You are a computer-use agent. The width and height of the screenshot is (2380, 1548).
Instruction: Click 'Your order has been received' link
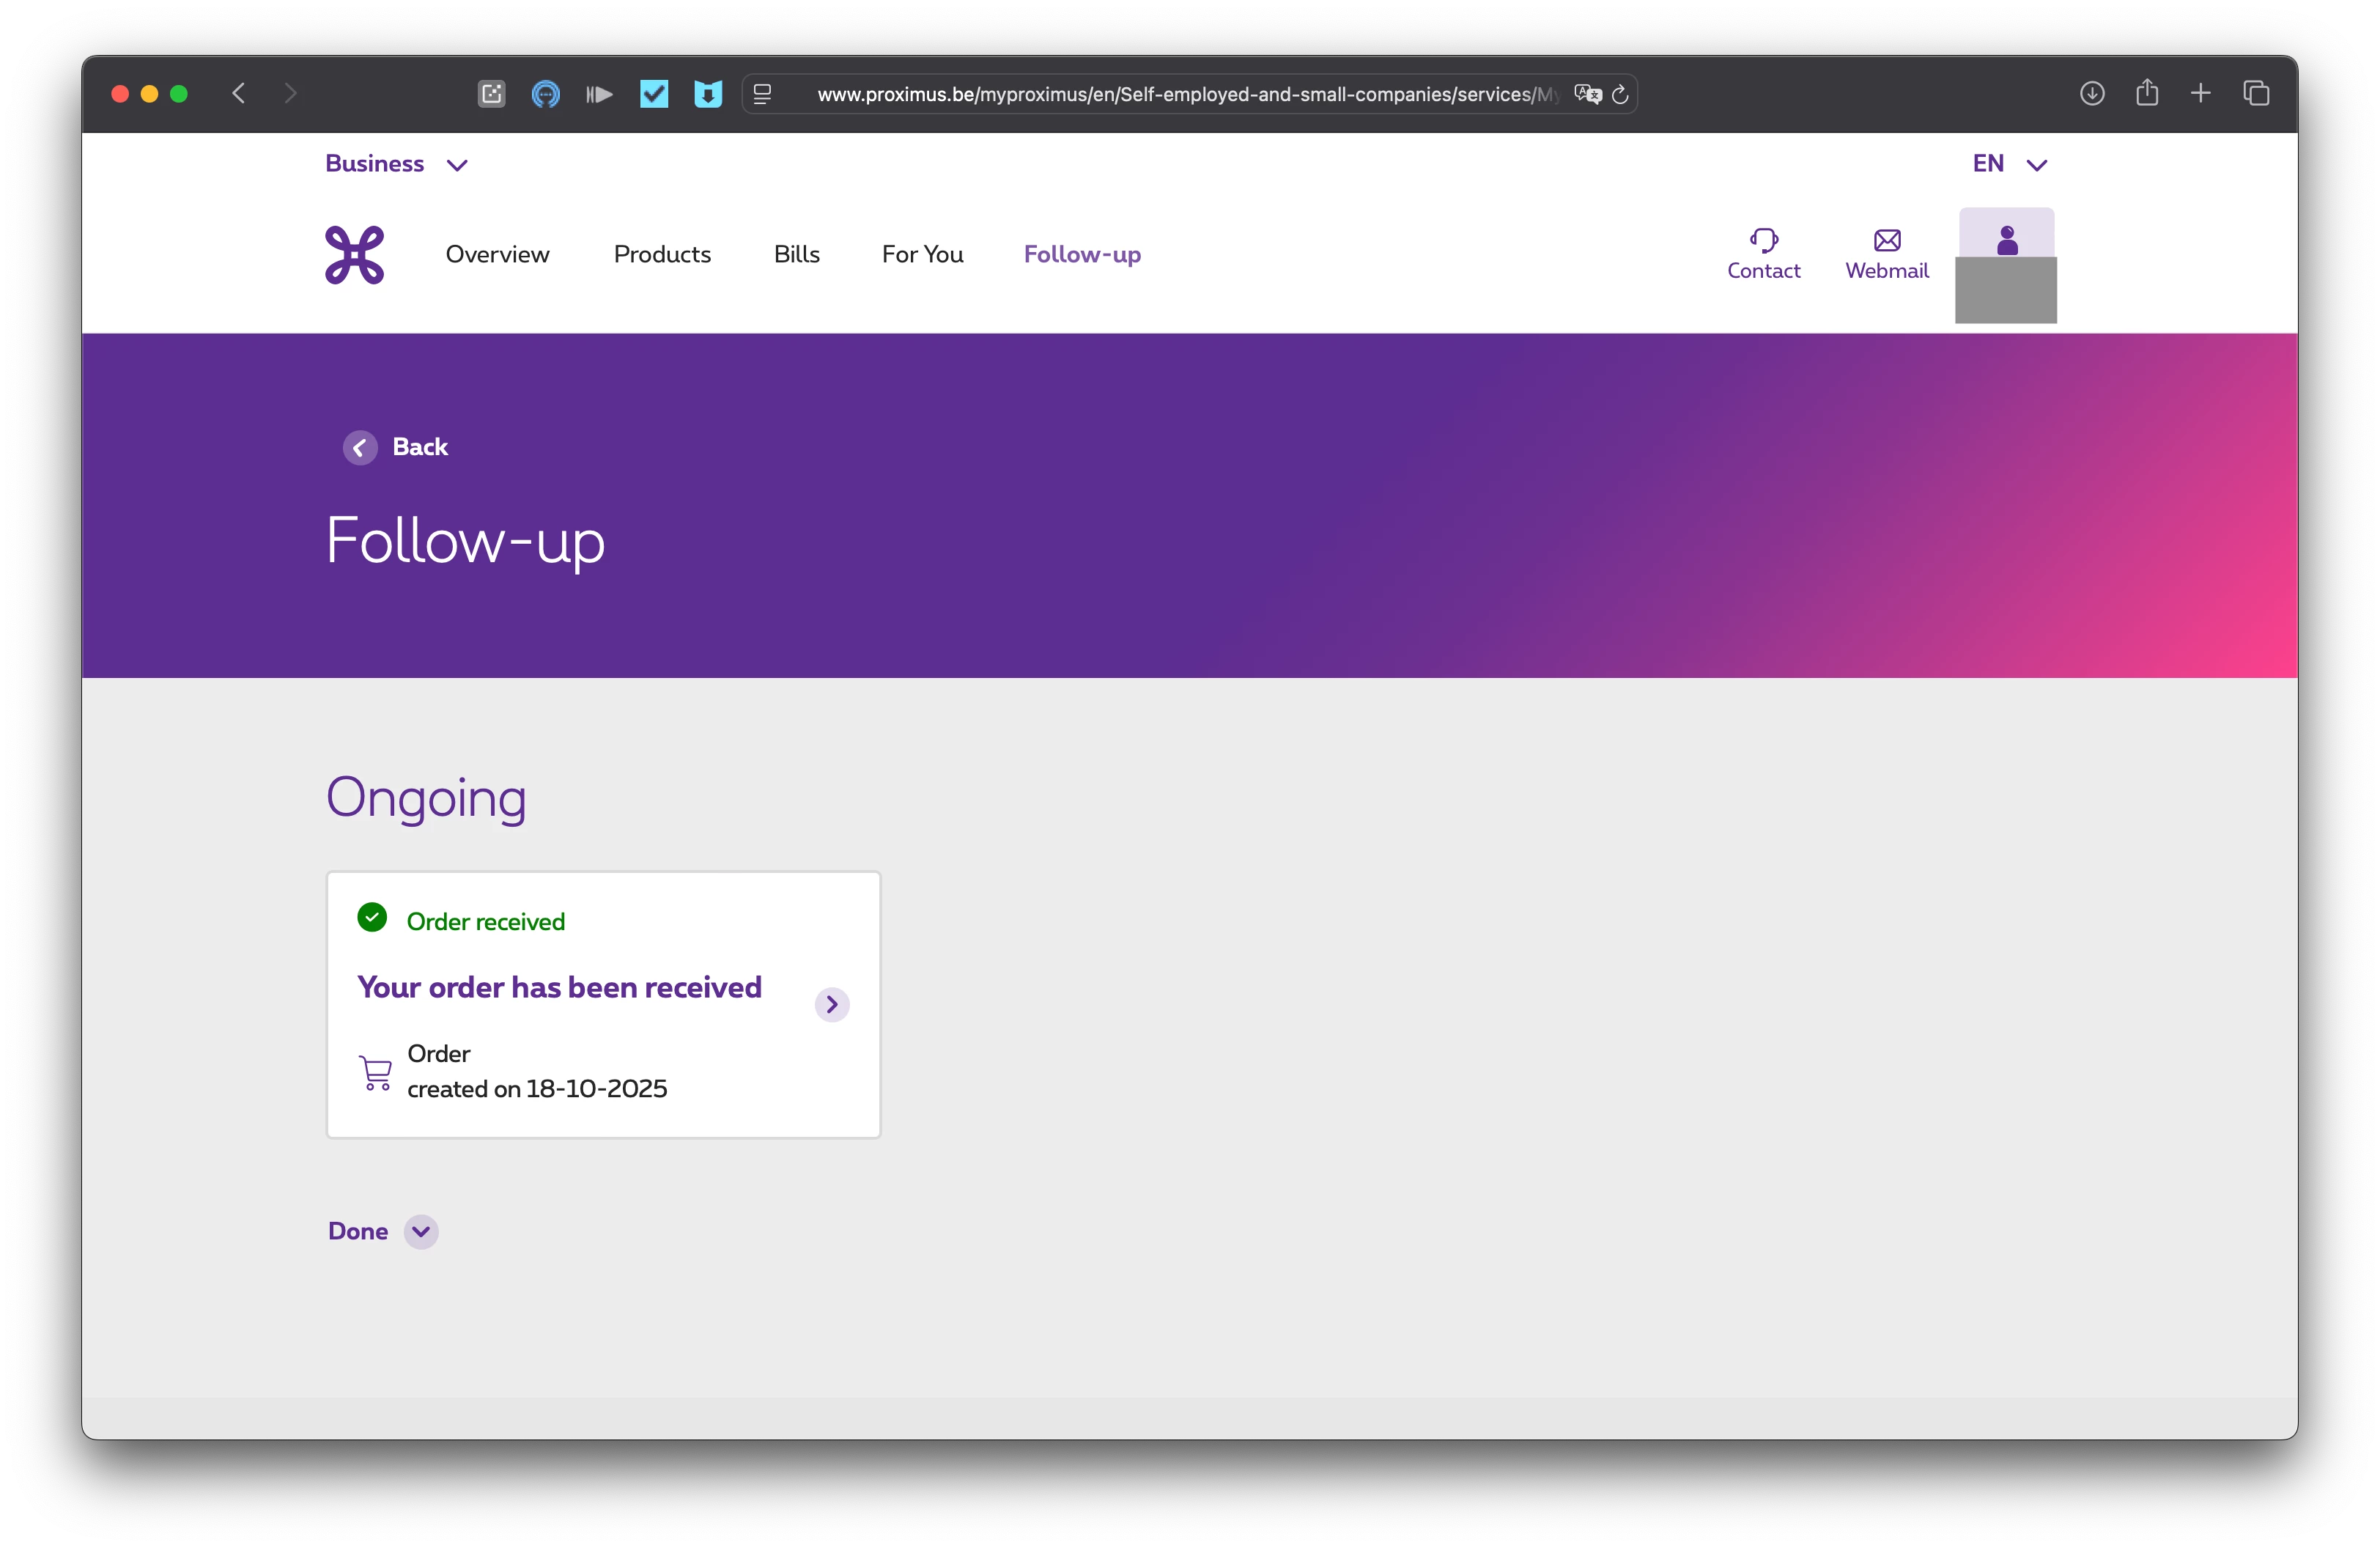click(559, 987)
